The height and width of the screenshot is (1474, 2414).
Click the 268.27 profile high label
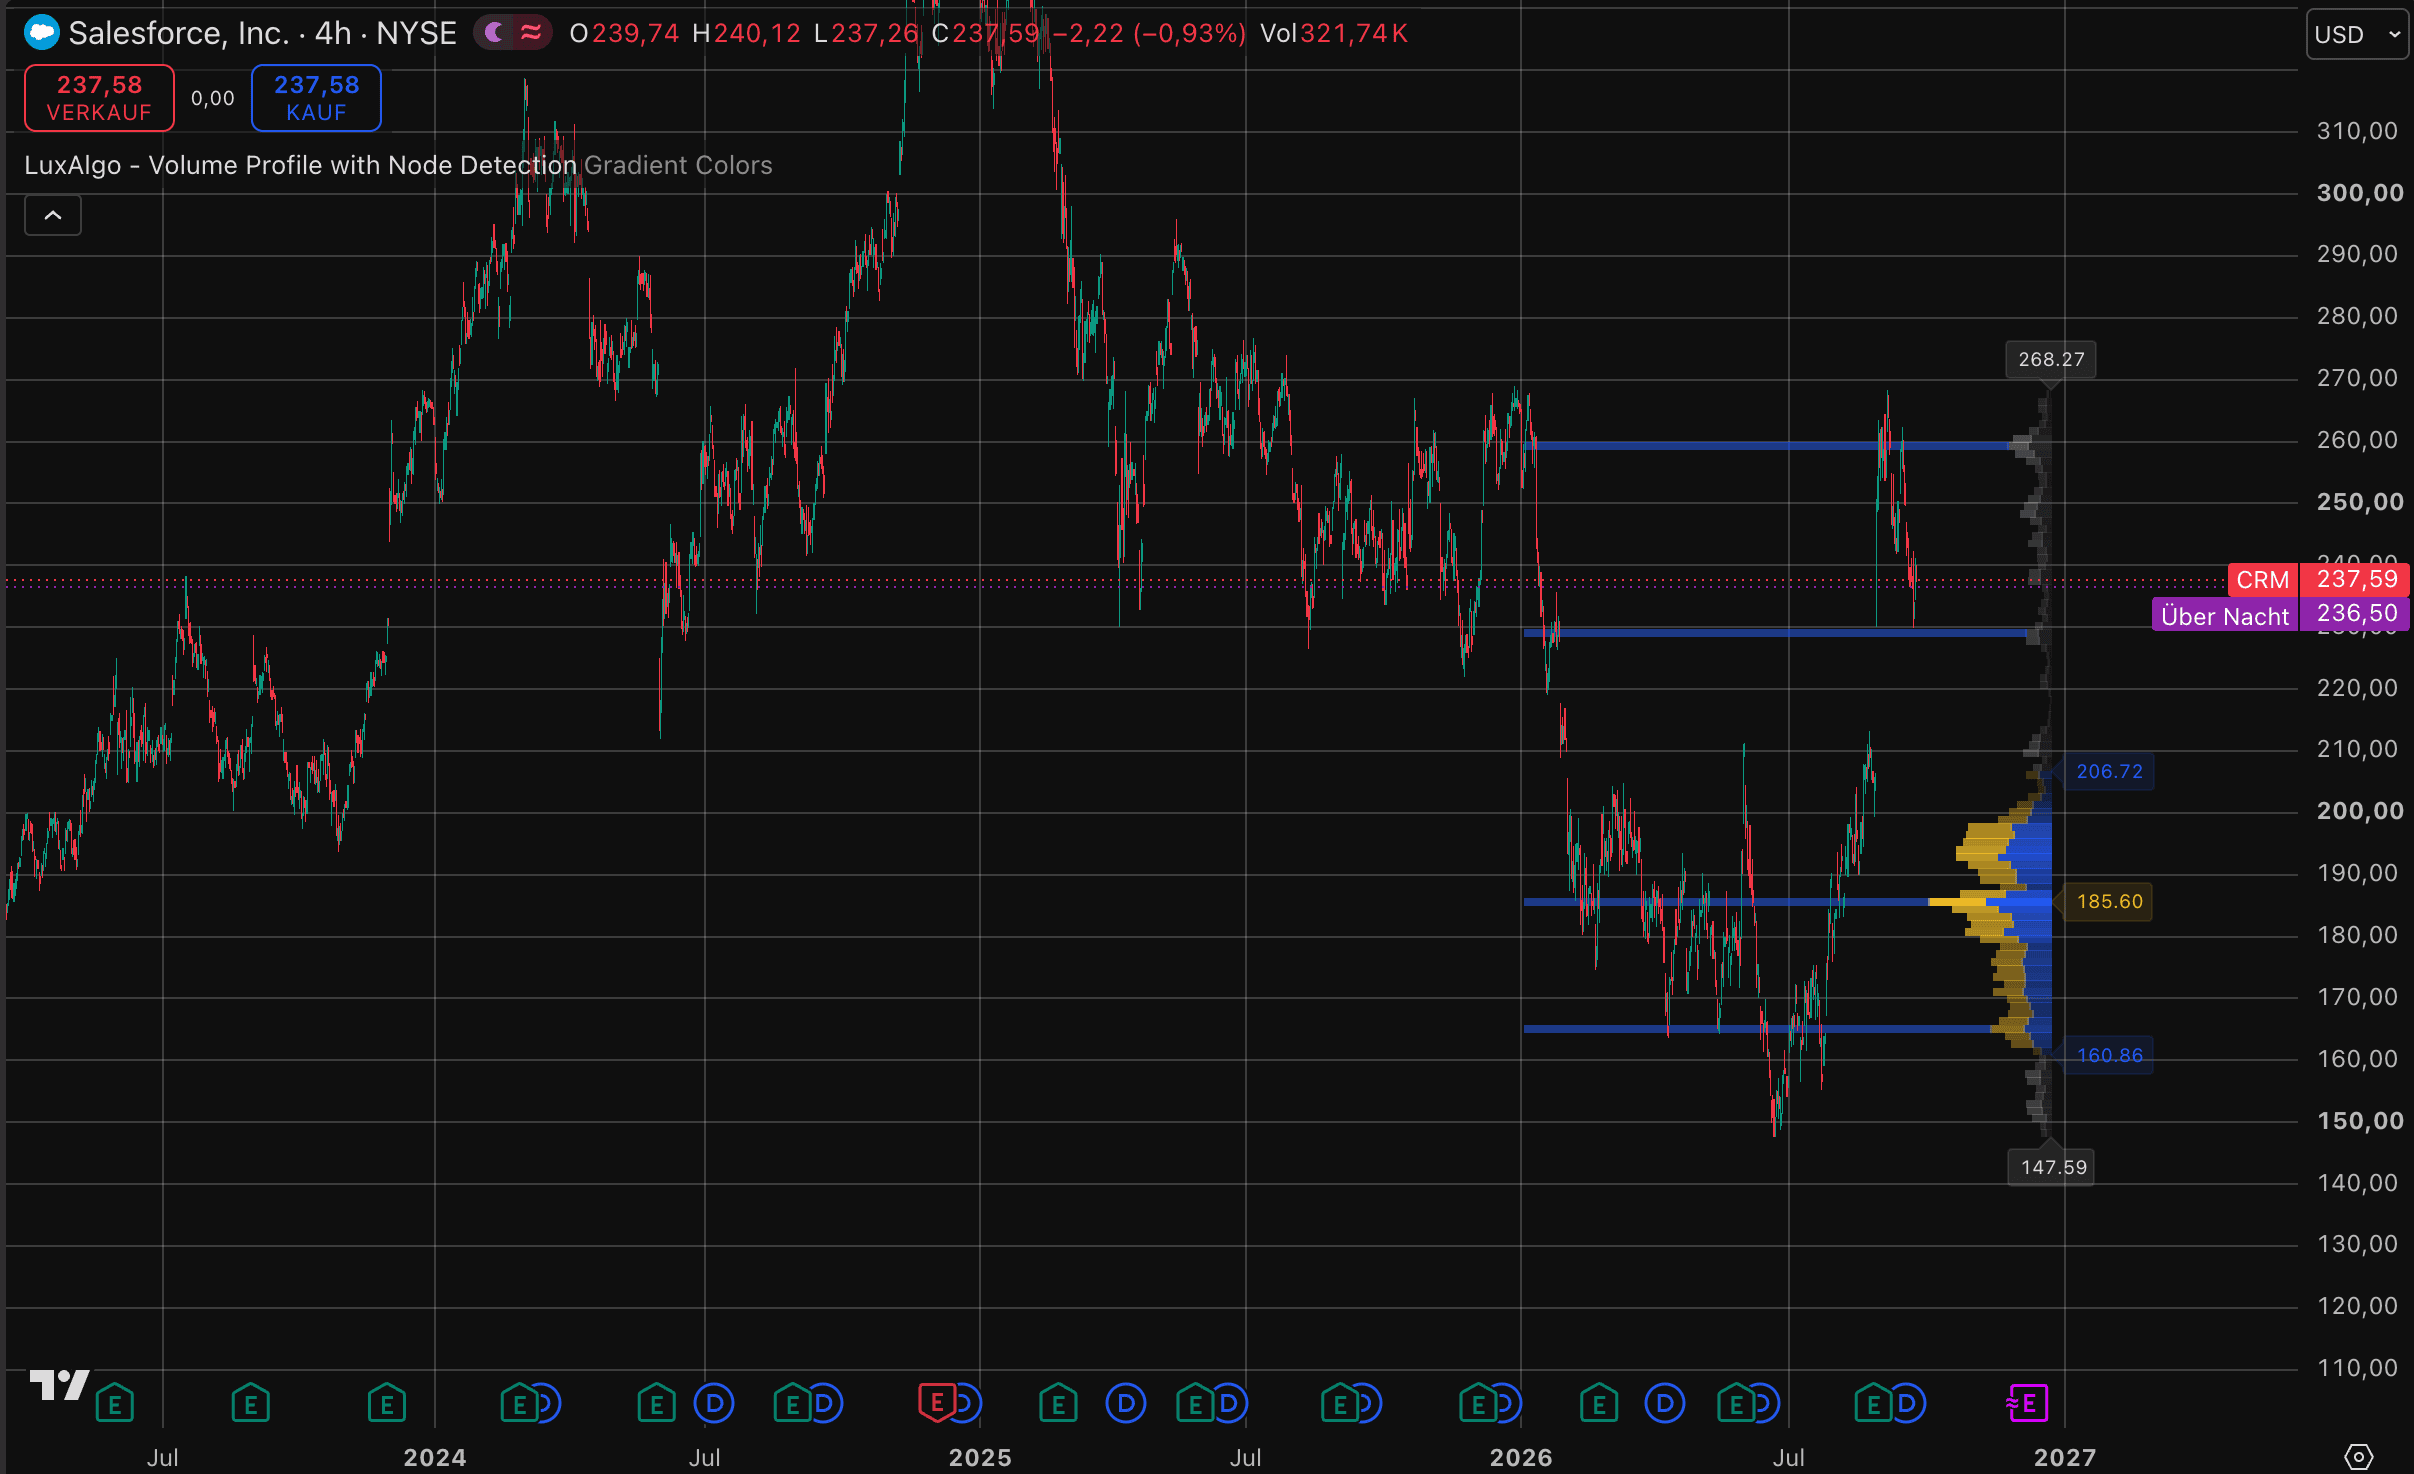pyautogui.click(x=2051, y=359)
